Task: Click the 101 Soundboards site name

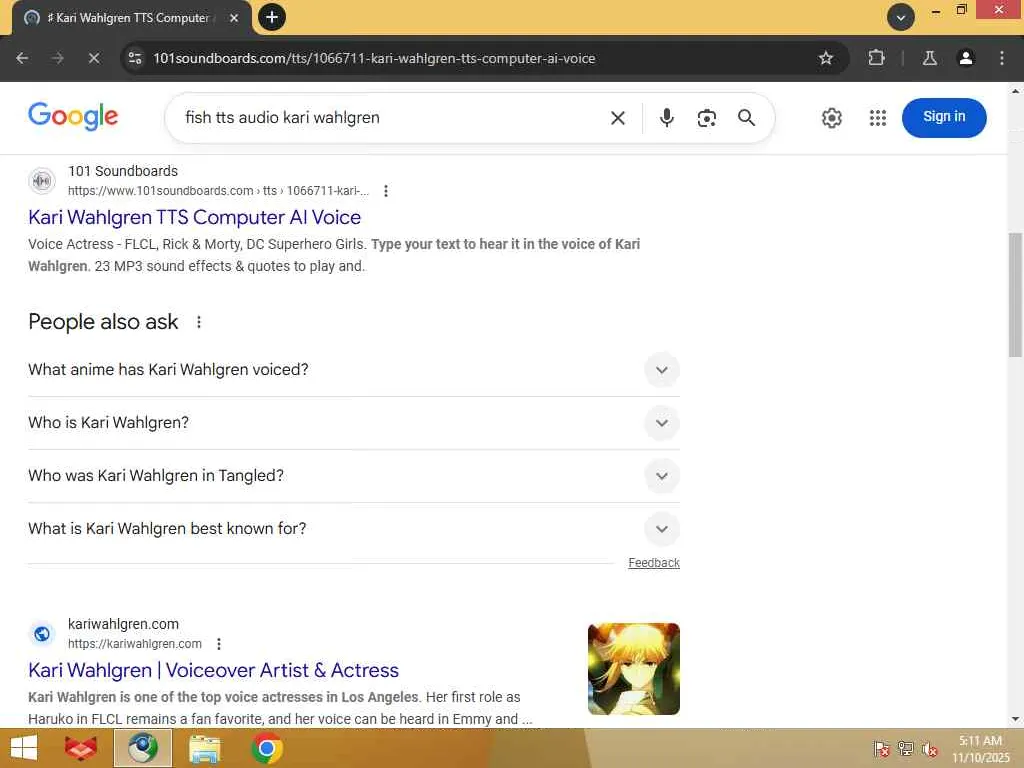Action: coord(123,171)
